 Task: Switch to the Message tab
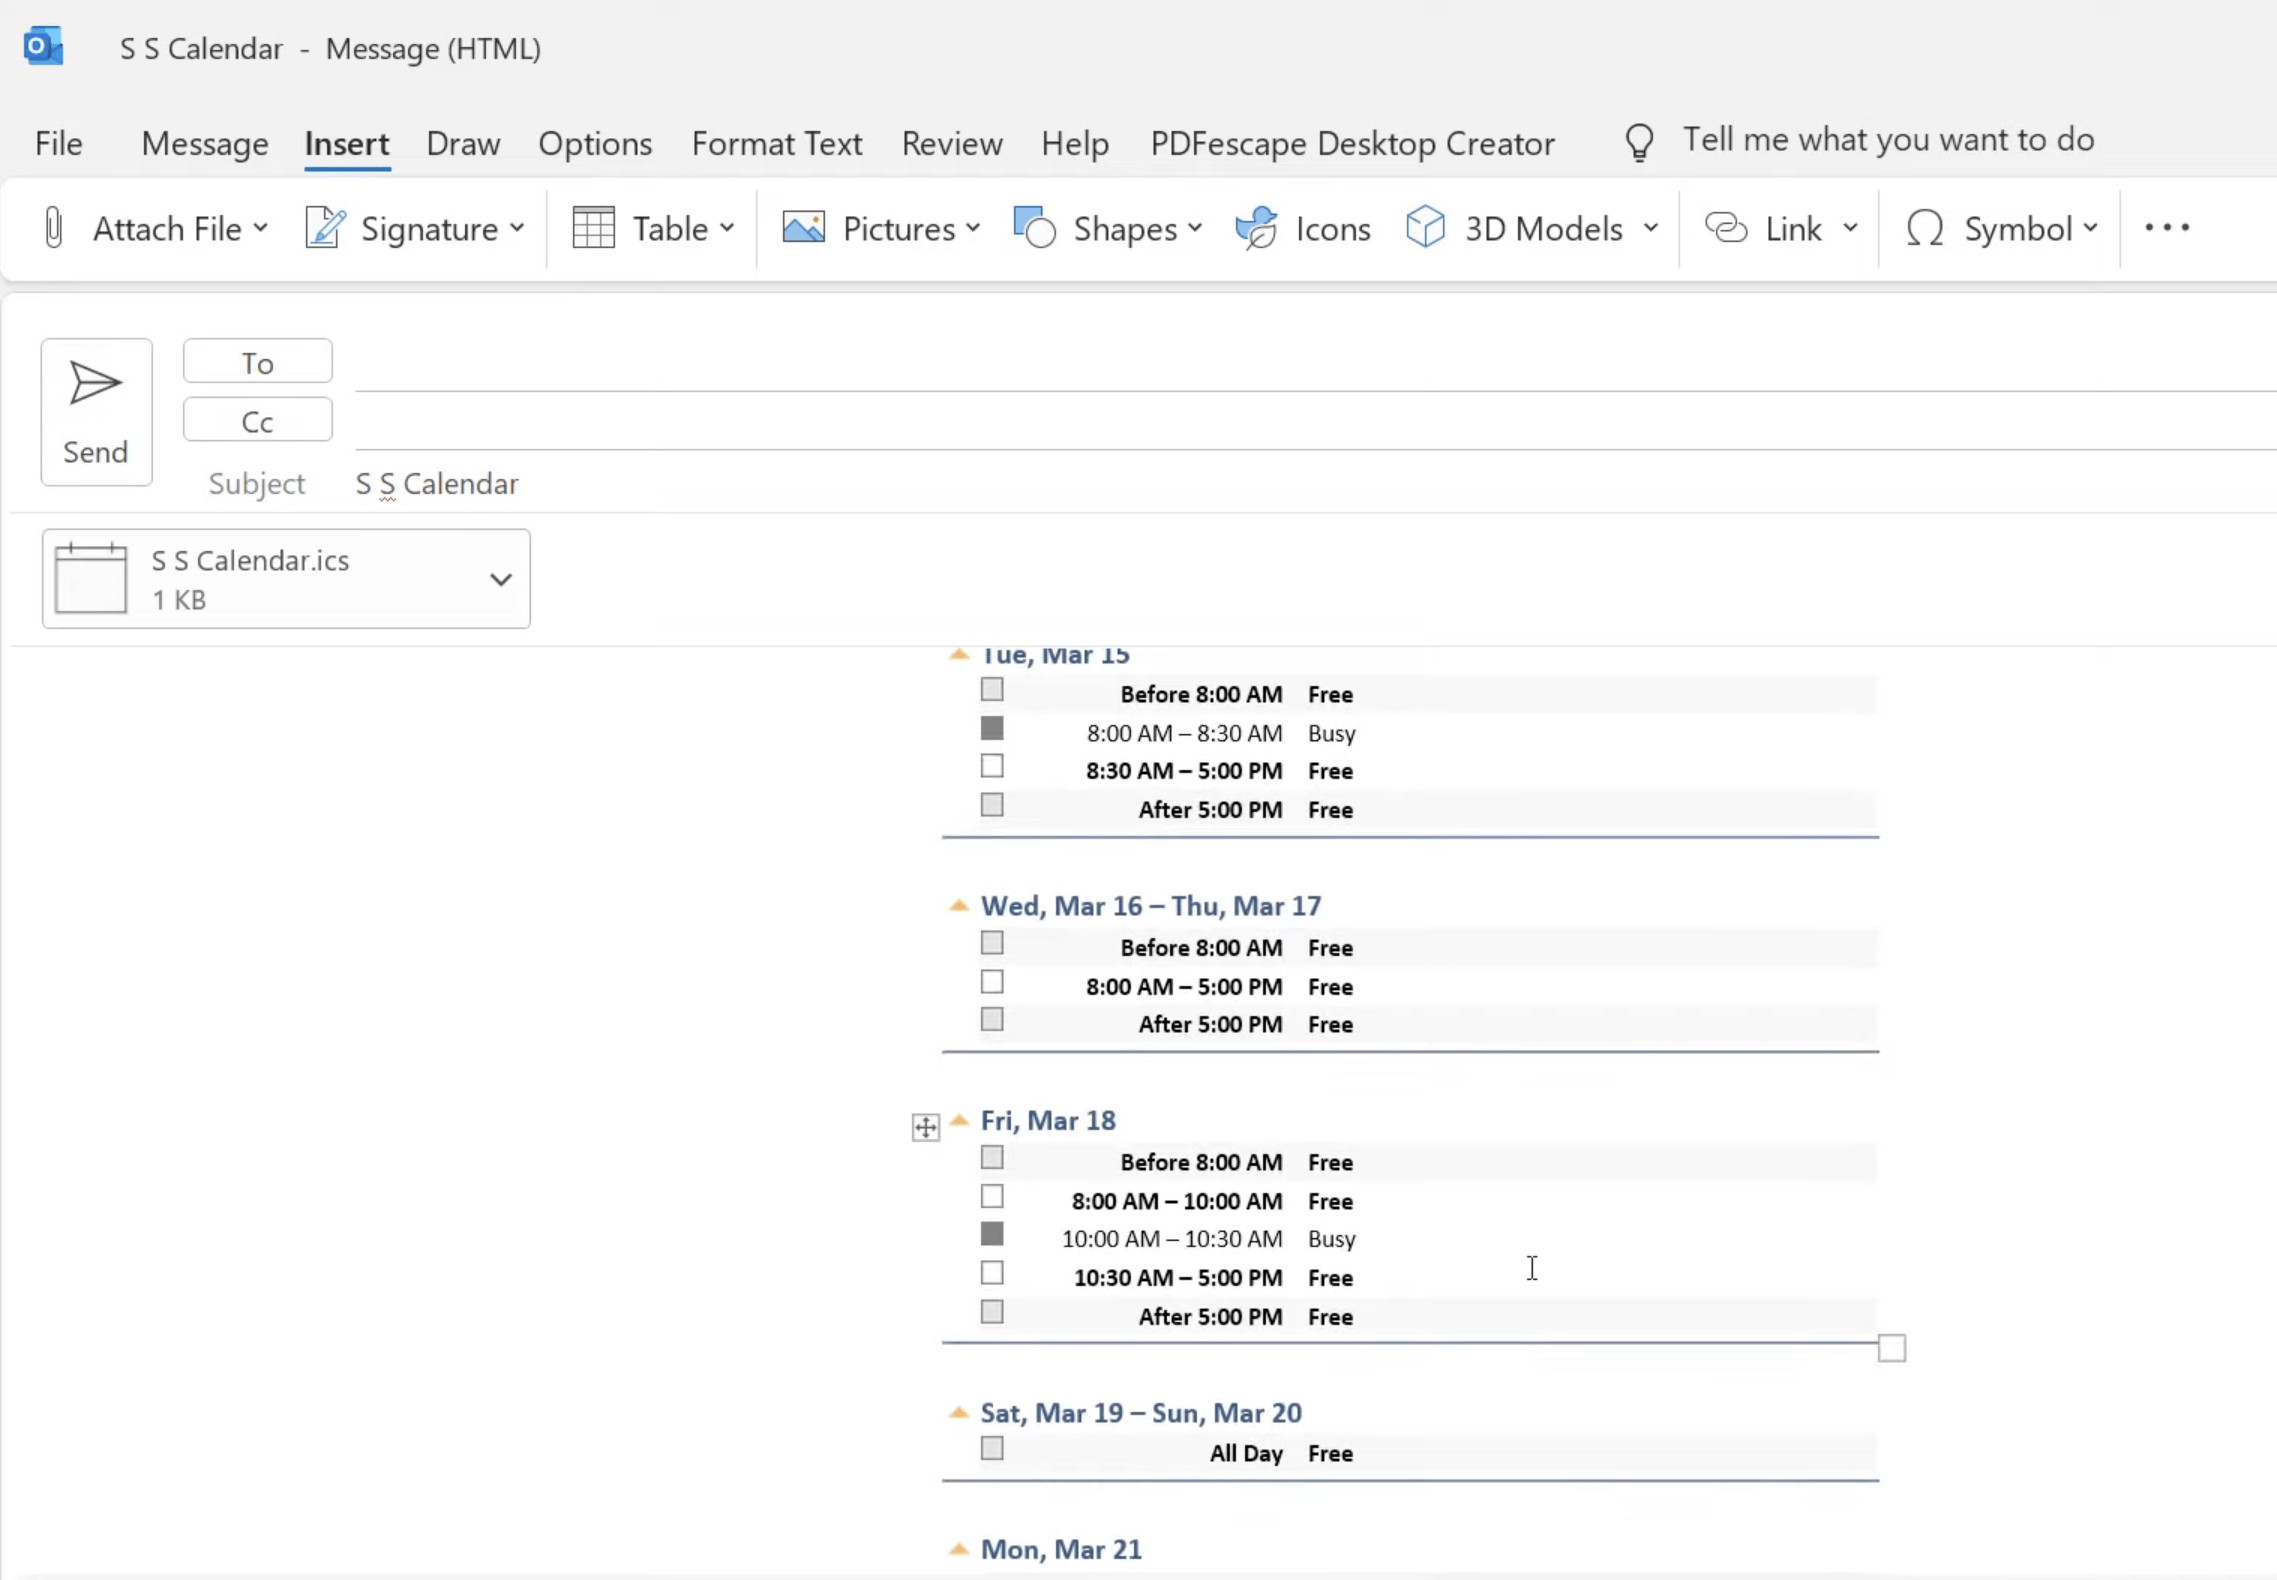pyautogui.click(x=204, y=143)
